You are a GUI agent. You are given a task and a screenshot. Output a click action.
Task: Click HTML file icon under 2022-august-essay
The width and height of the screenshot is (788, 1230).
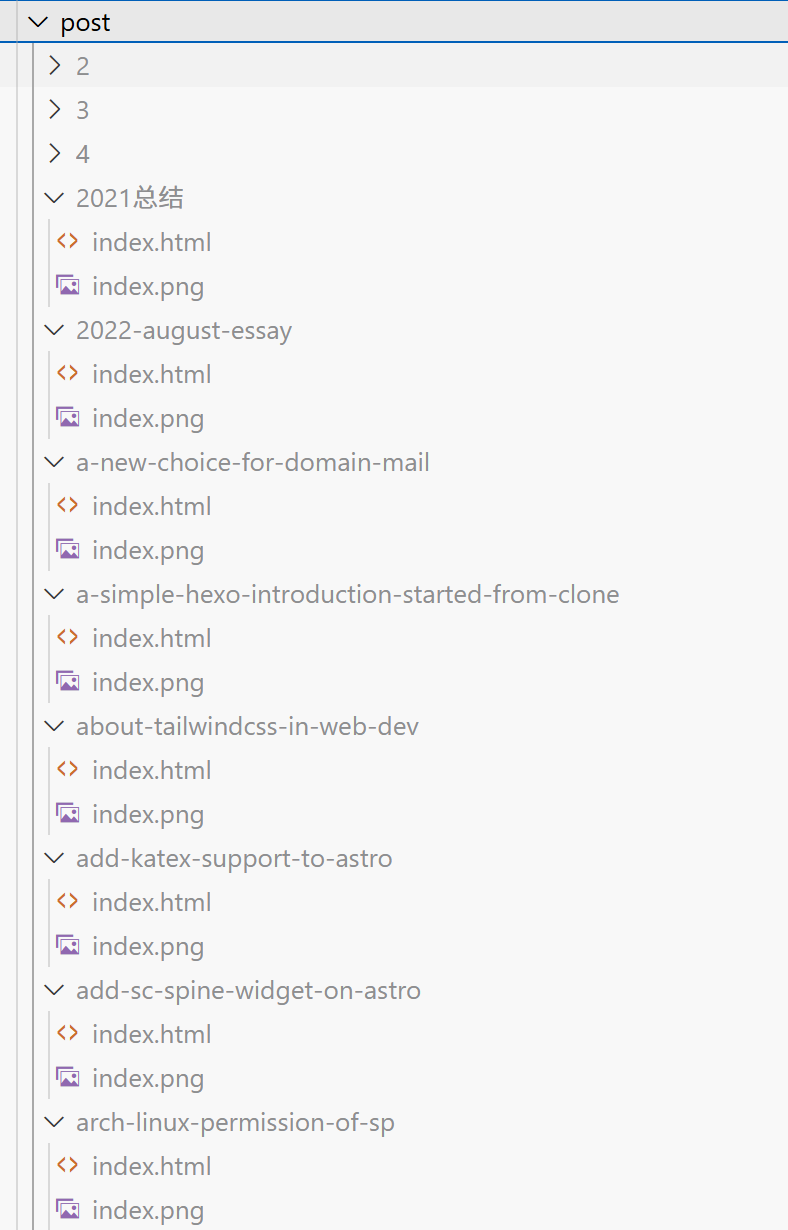click(x=67, y=374)
